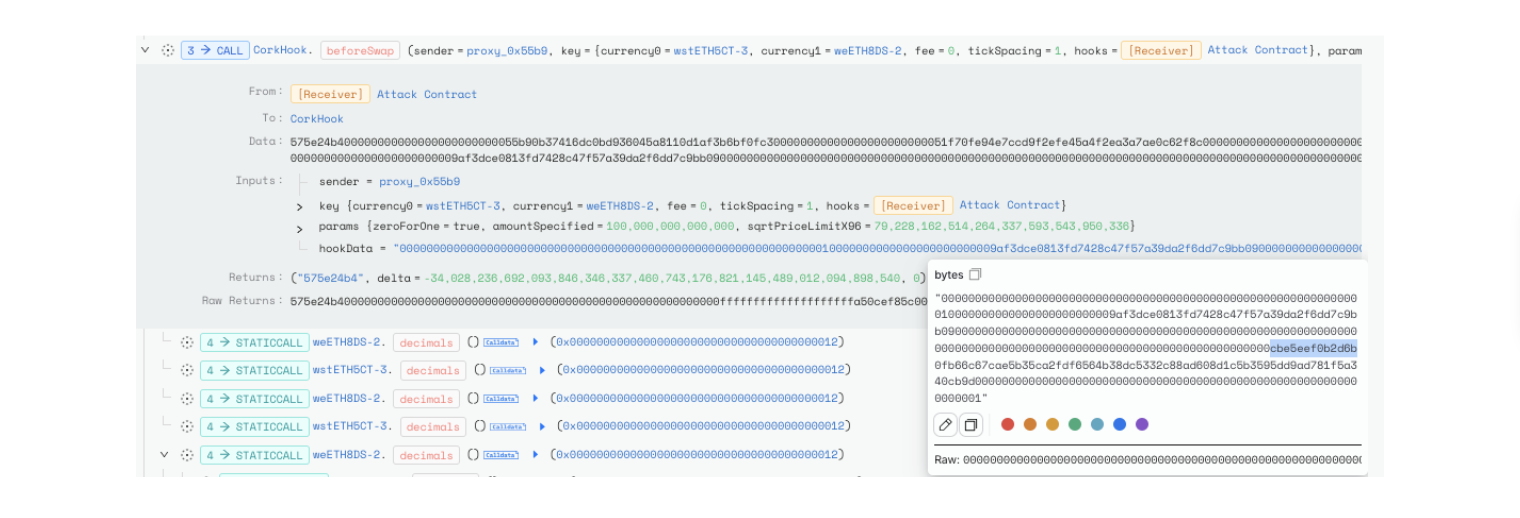Viewport: 1520px width, 518px height.
Task: Click the beforeSwap function badge
Action: click(360, 50)
